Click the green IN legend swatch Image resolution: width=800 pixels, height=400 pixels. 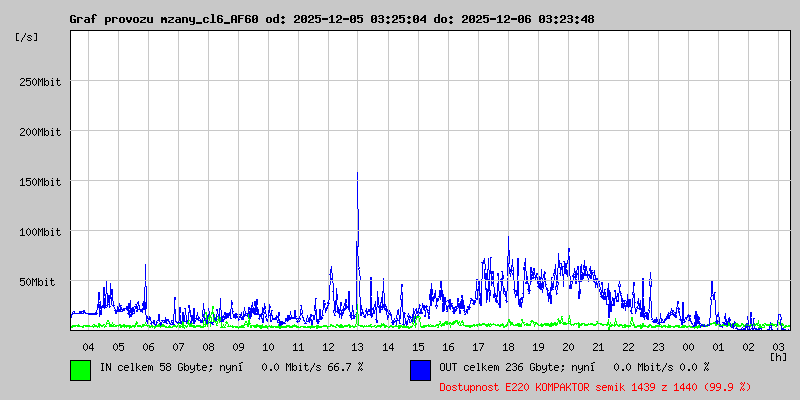click(x=80, y=370)
